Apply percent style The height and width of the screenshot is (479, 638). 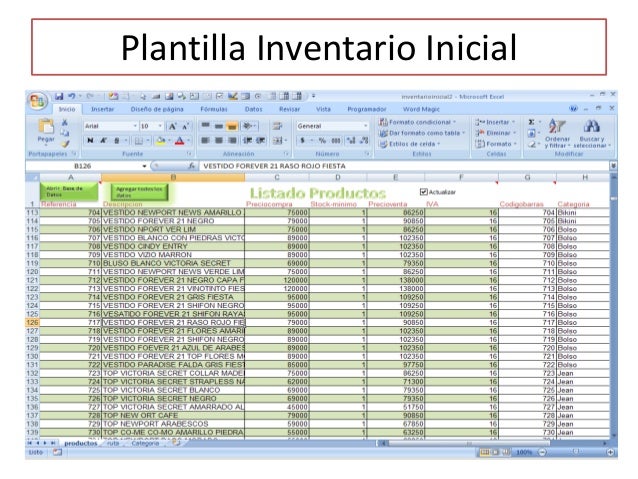click(x=322, y=141)
